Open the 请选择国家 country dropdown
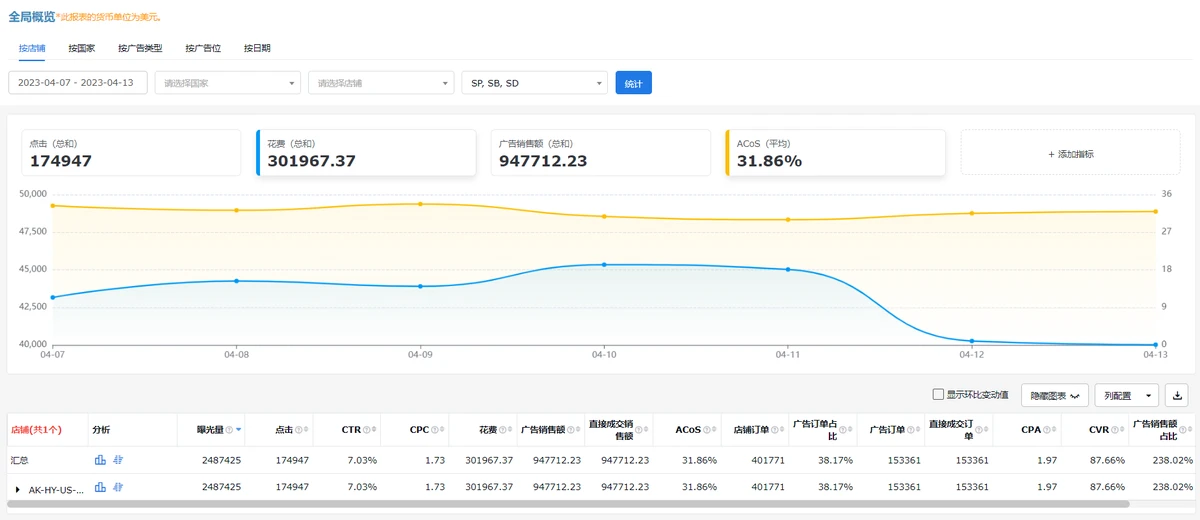The height and width of the screenshot is (520, 1200). tap(228, 83)
